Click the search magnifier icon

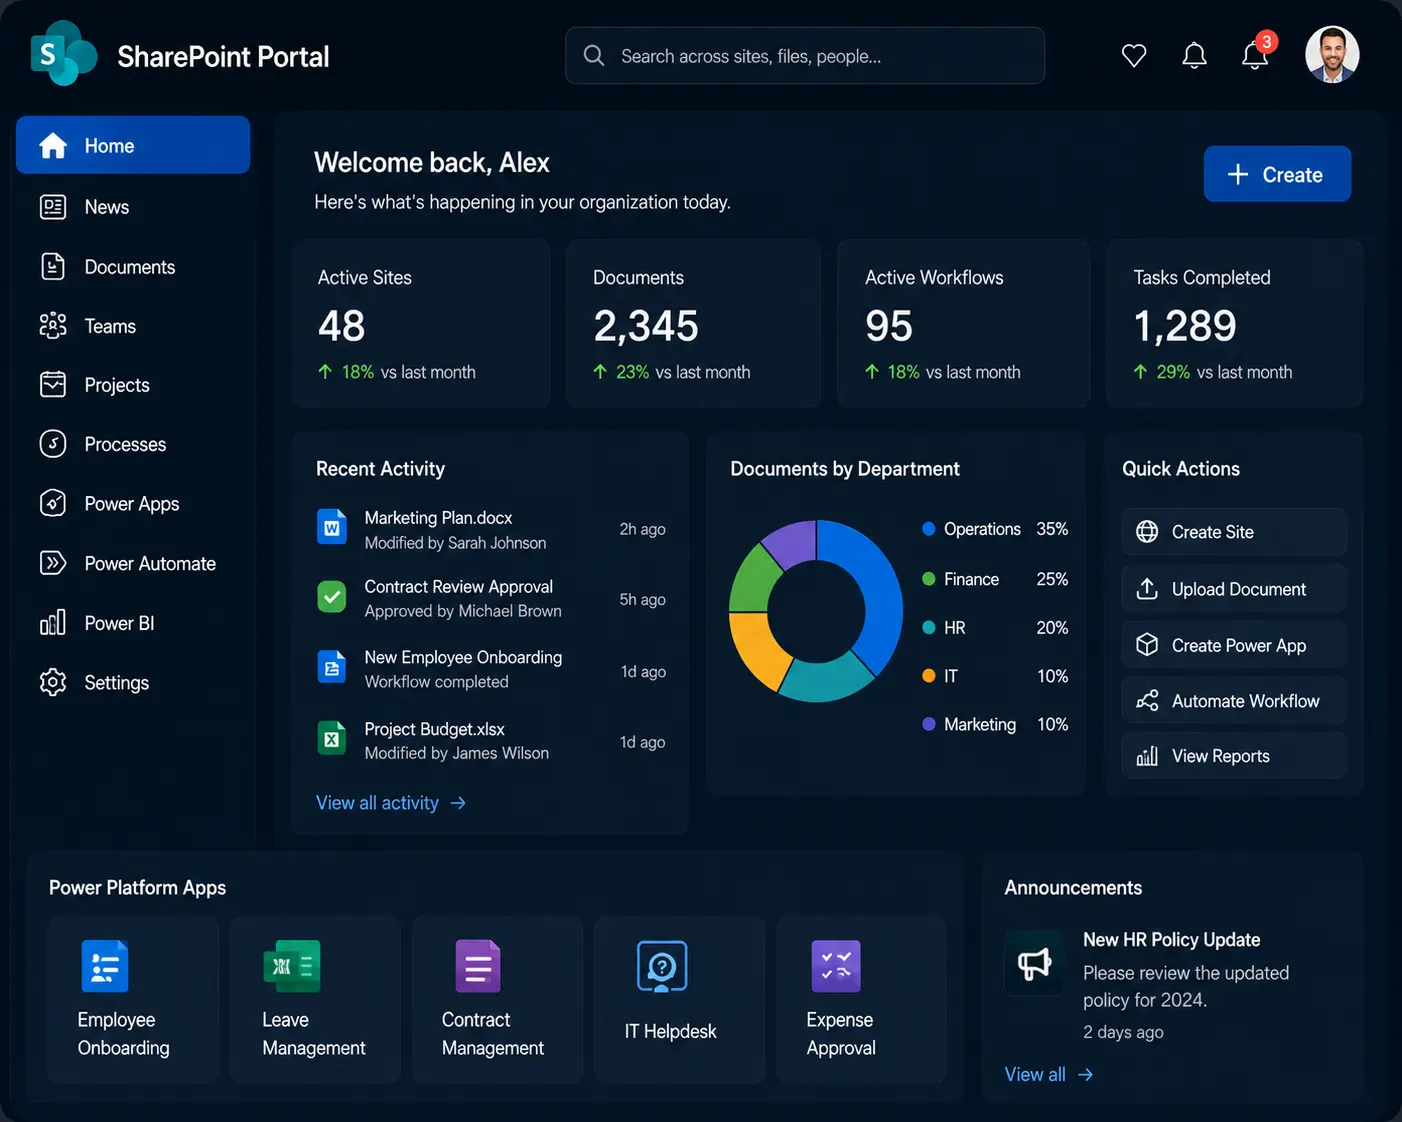click(x=594, y=56)
